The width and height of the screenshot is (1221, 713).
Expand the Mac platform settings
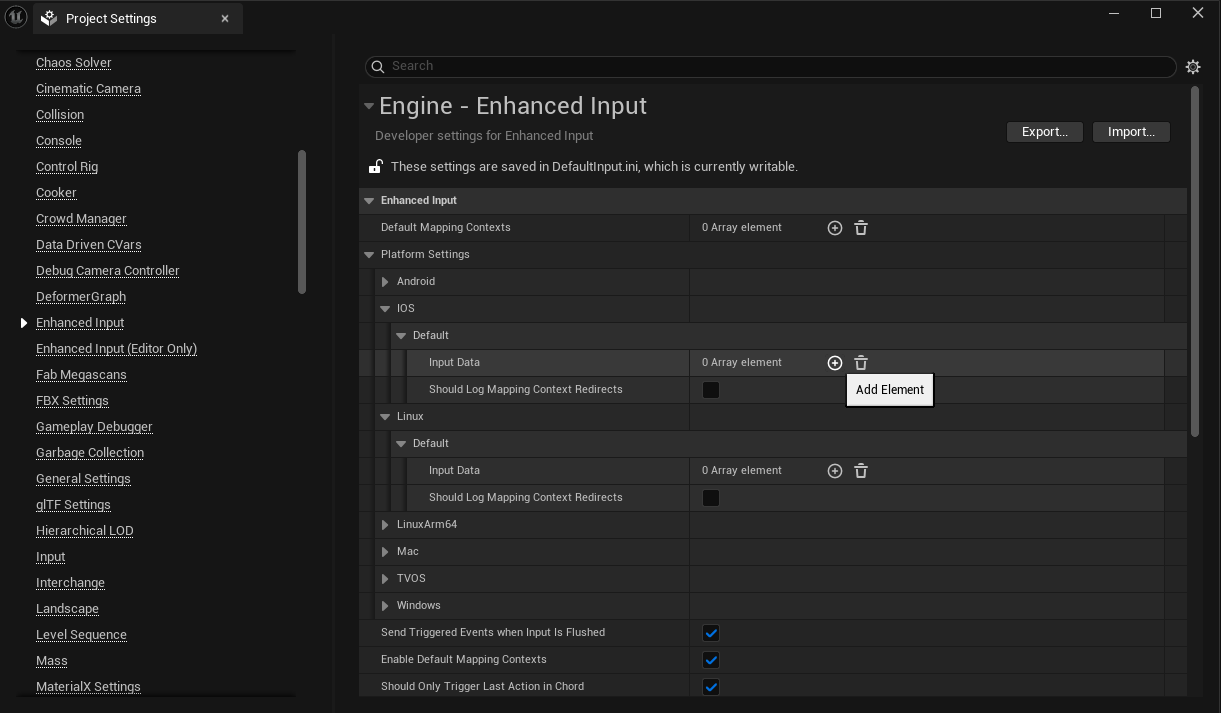click(385, 552)
